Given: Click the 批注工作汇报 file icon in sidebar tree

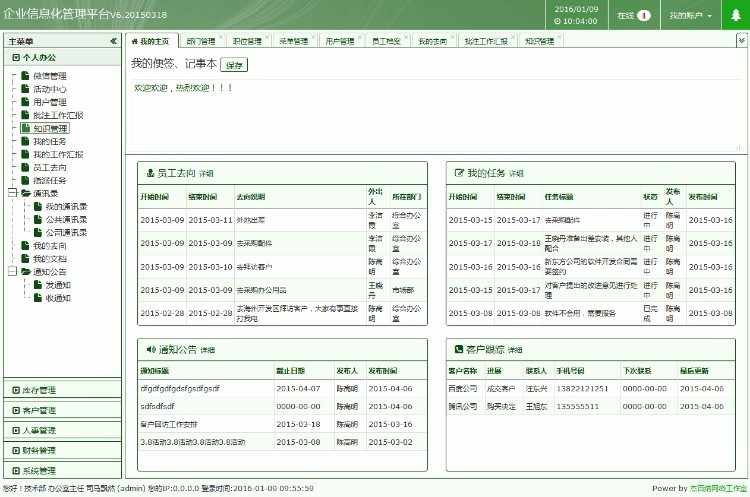Looking at the screenshot, I should click(25, 115).
